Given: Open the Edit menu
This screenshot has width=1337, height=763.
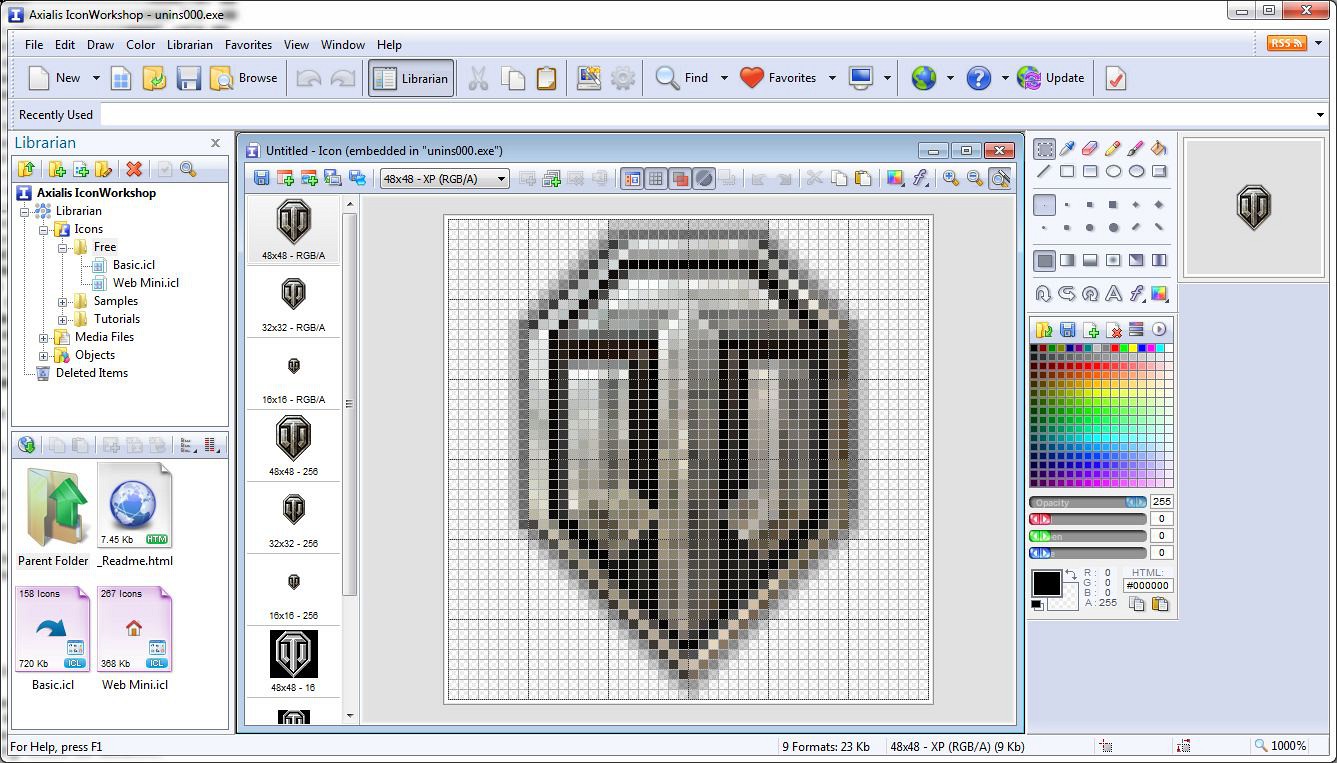Looking at the screenshot, I should [65, 44].
